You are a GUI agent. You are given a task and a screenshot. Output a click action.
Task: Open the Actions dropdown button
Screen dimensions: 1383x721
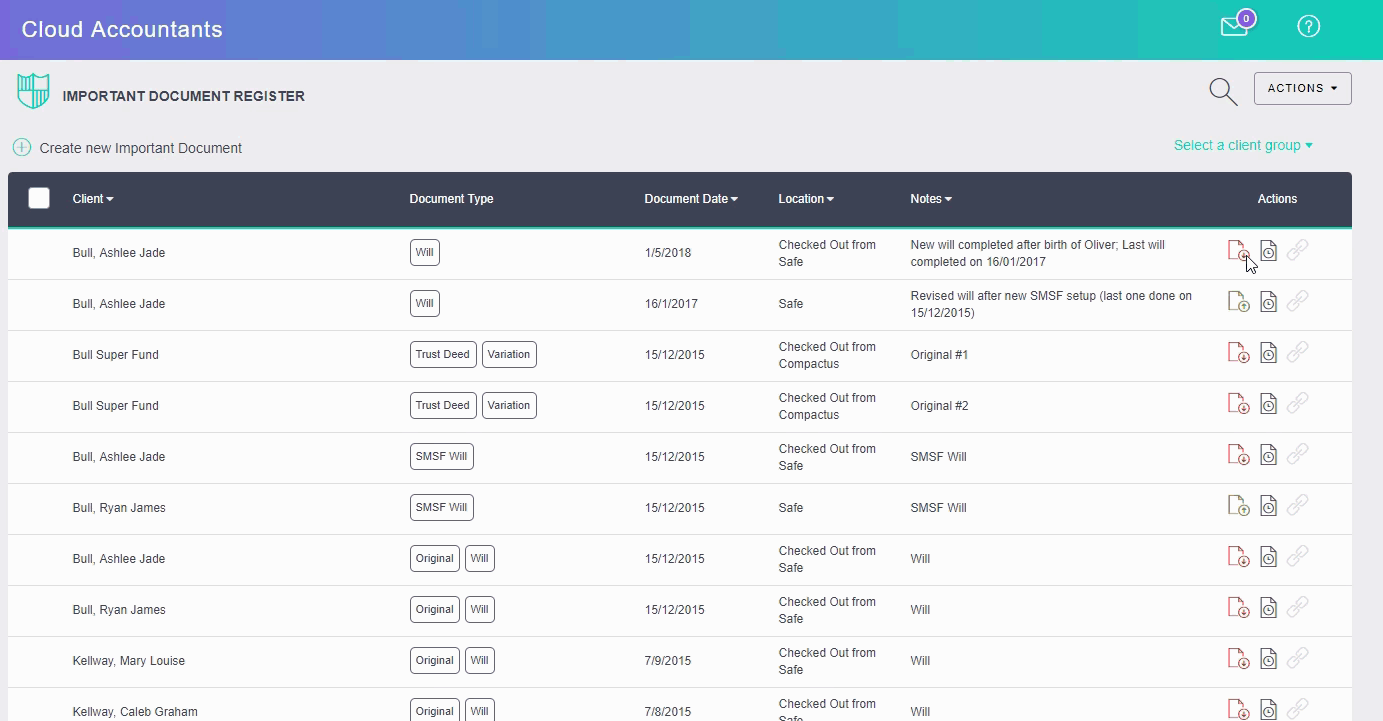[x=1302, y=88]
